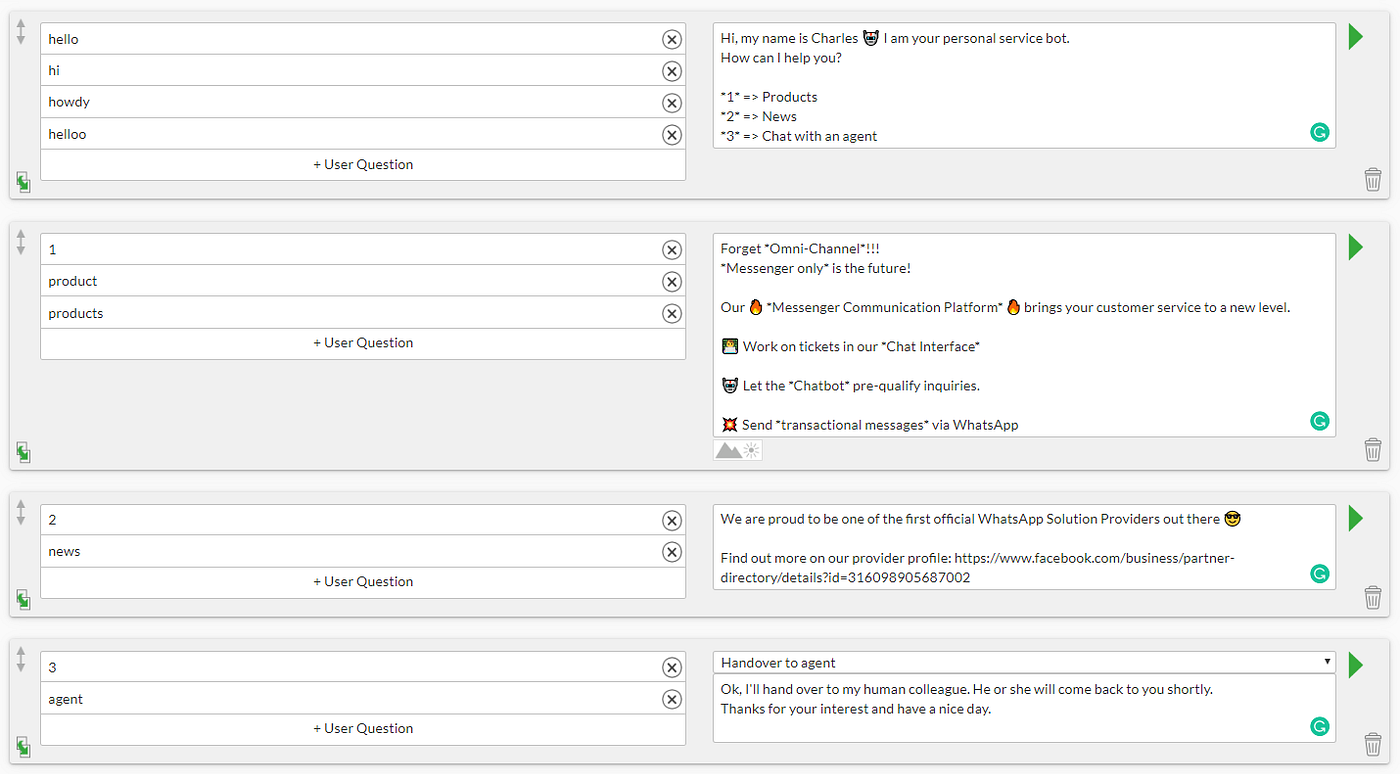Remove the "products" user question
1400x774 pixels.
(x=672, y=314)
